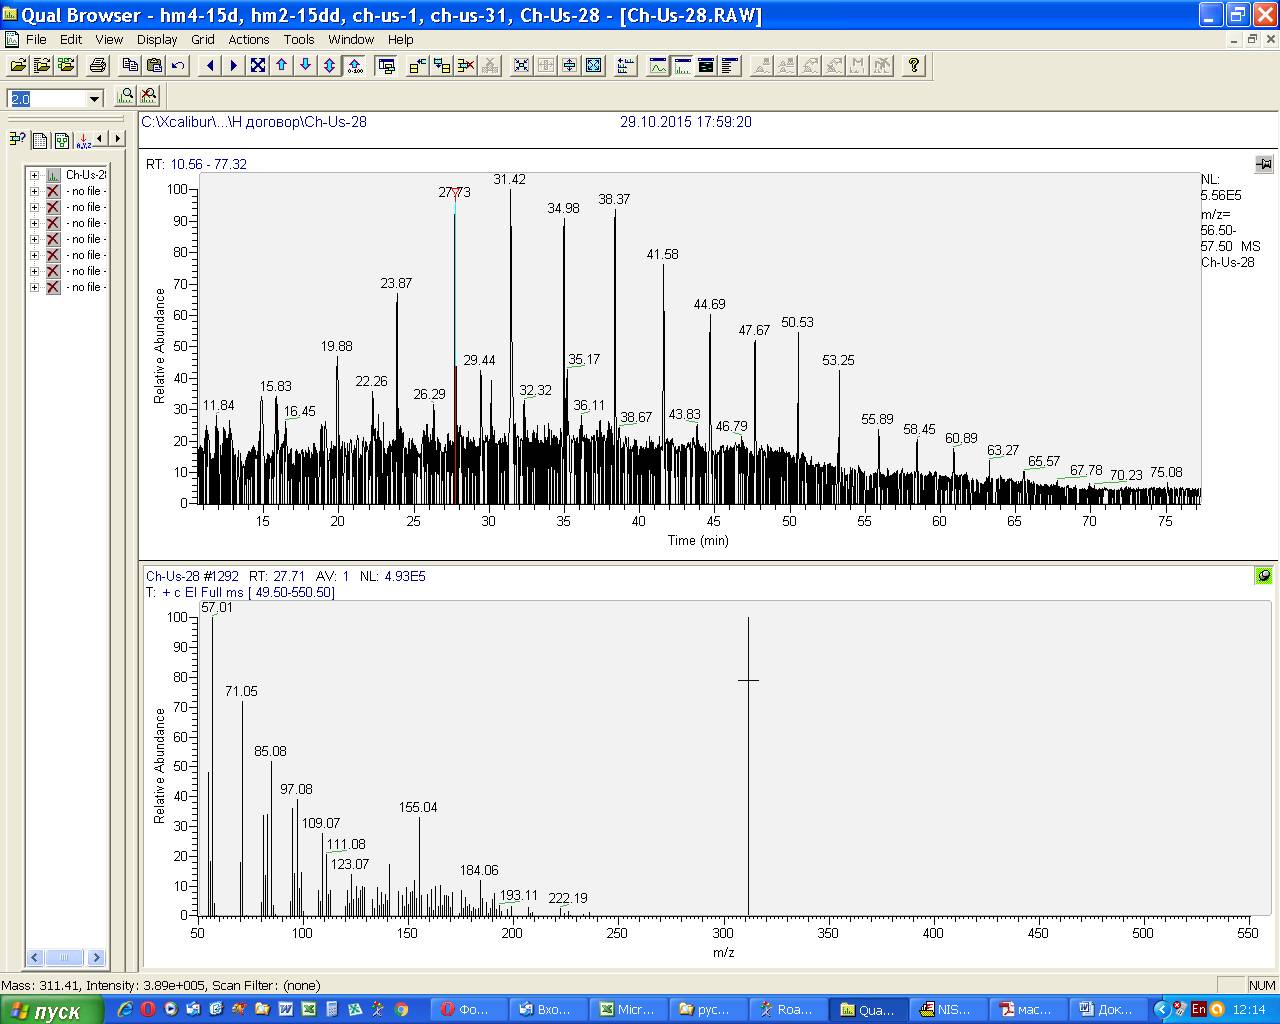Image resolution: width=1280 pixels, height=1024 pixels.
Task: Toggle the pin in chromatogram pane
Action: pos(1264,164)
